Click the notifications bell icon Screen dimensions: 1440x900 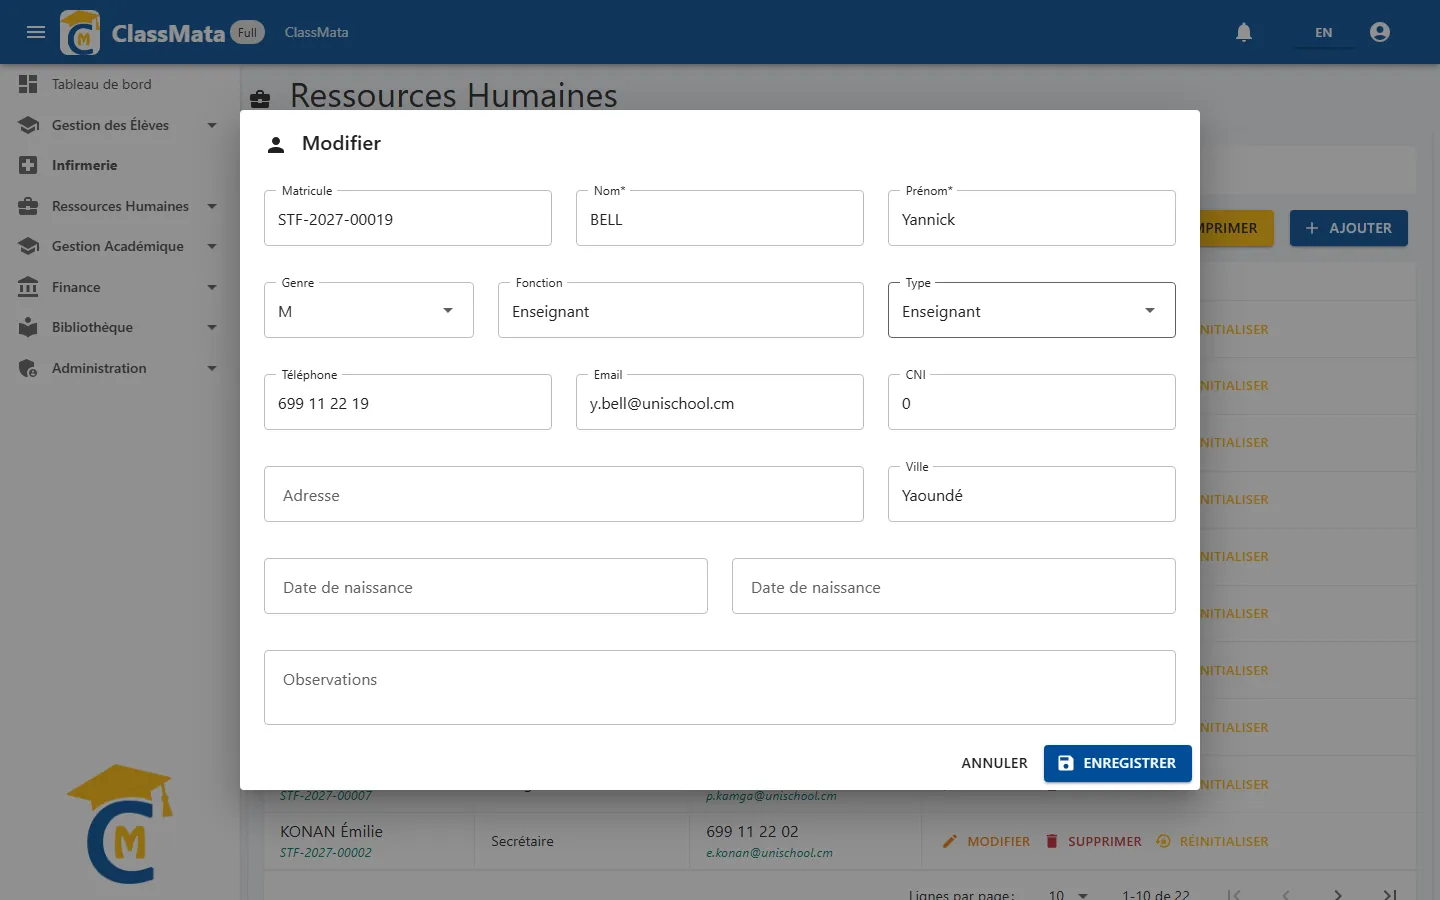pos(1244,32)
